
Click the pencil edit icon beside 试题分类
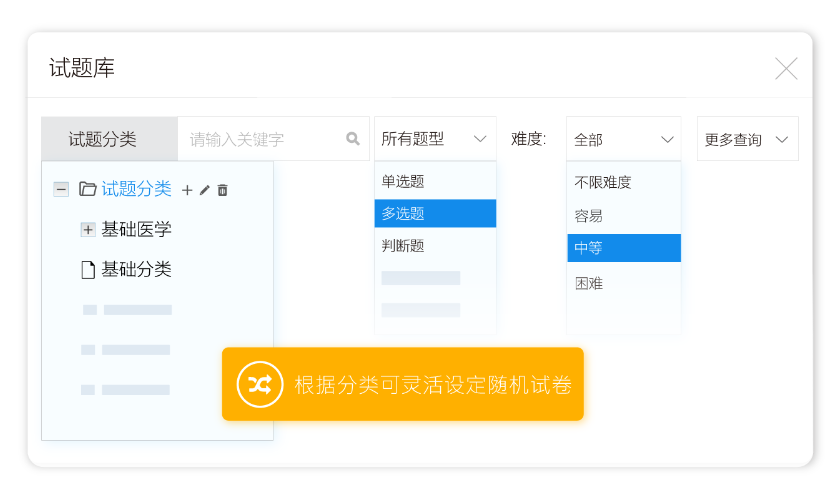tap(205, 190)
